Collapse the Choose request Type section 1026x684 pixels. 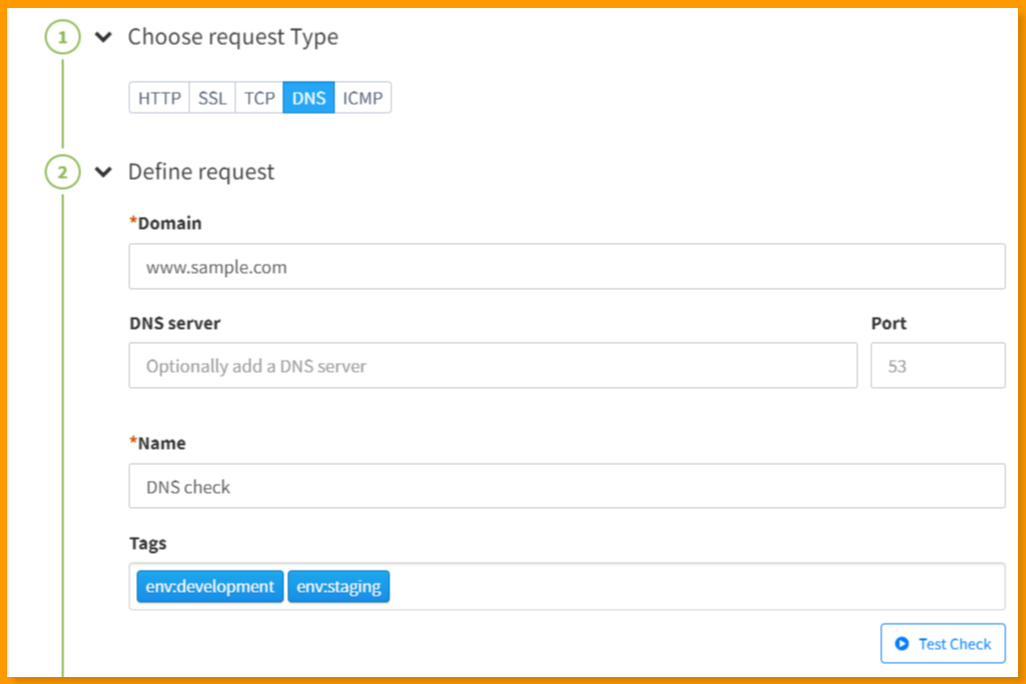(x=103, y=36)
